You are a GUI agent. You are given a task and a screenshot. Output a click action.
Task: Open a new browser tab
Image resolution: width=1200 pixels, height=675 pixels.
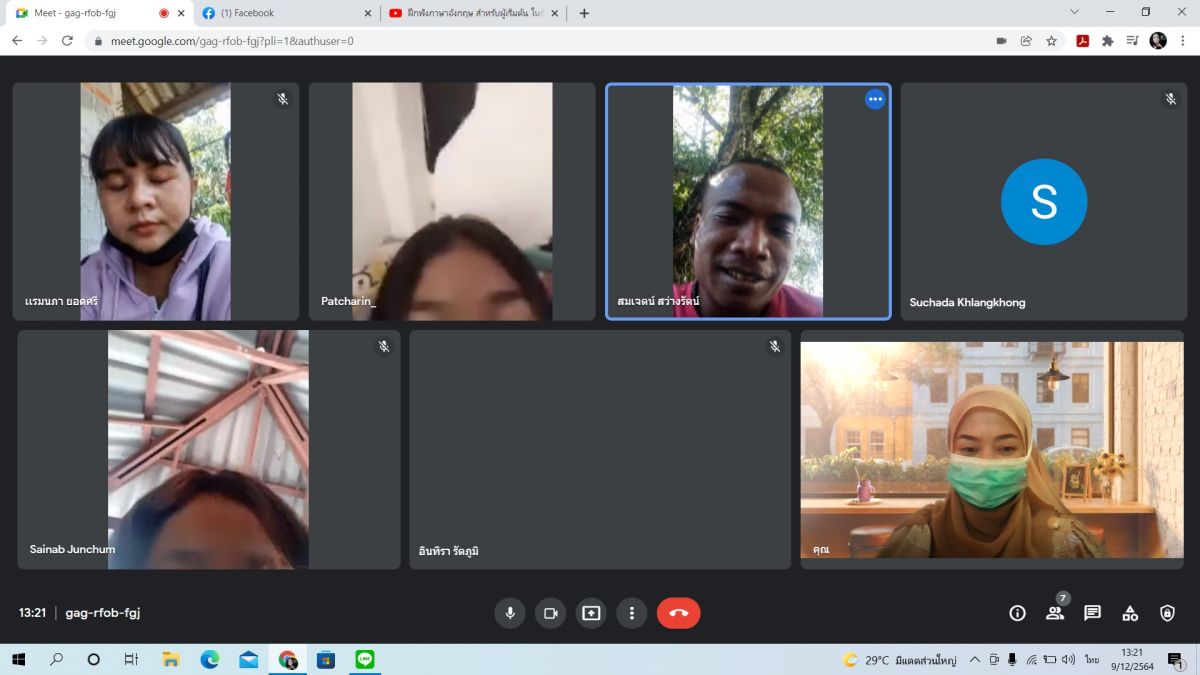(x=584, y=13)
